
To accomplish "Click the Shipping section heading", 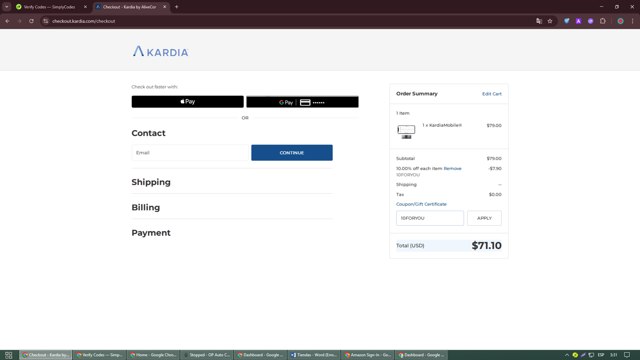I will click(151, 182).
